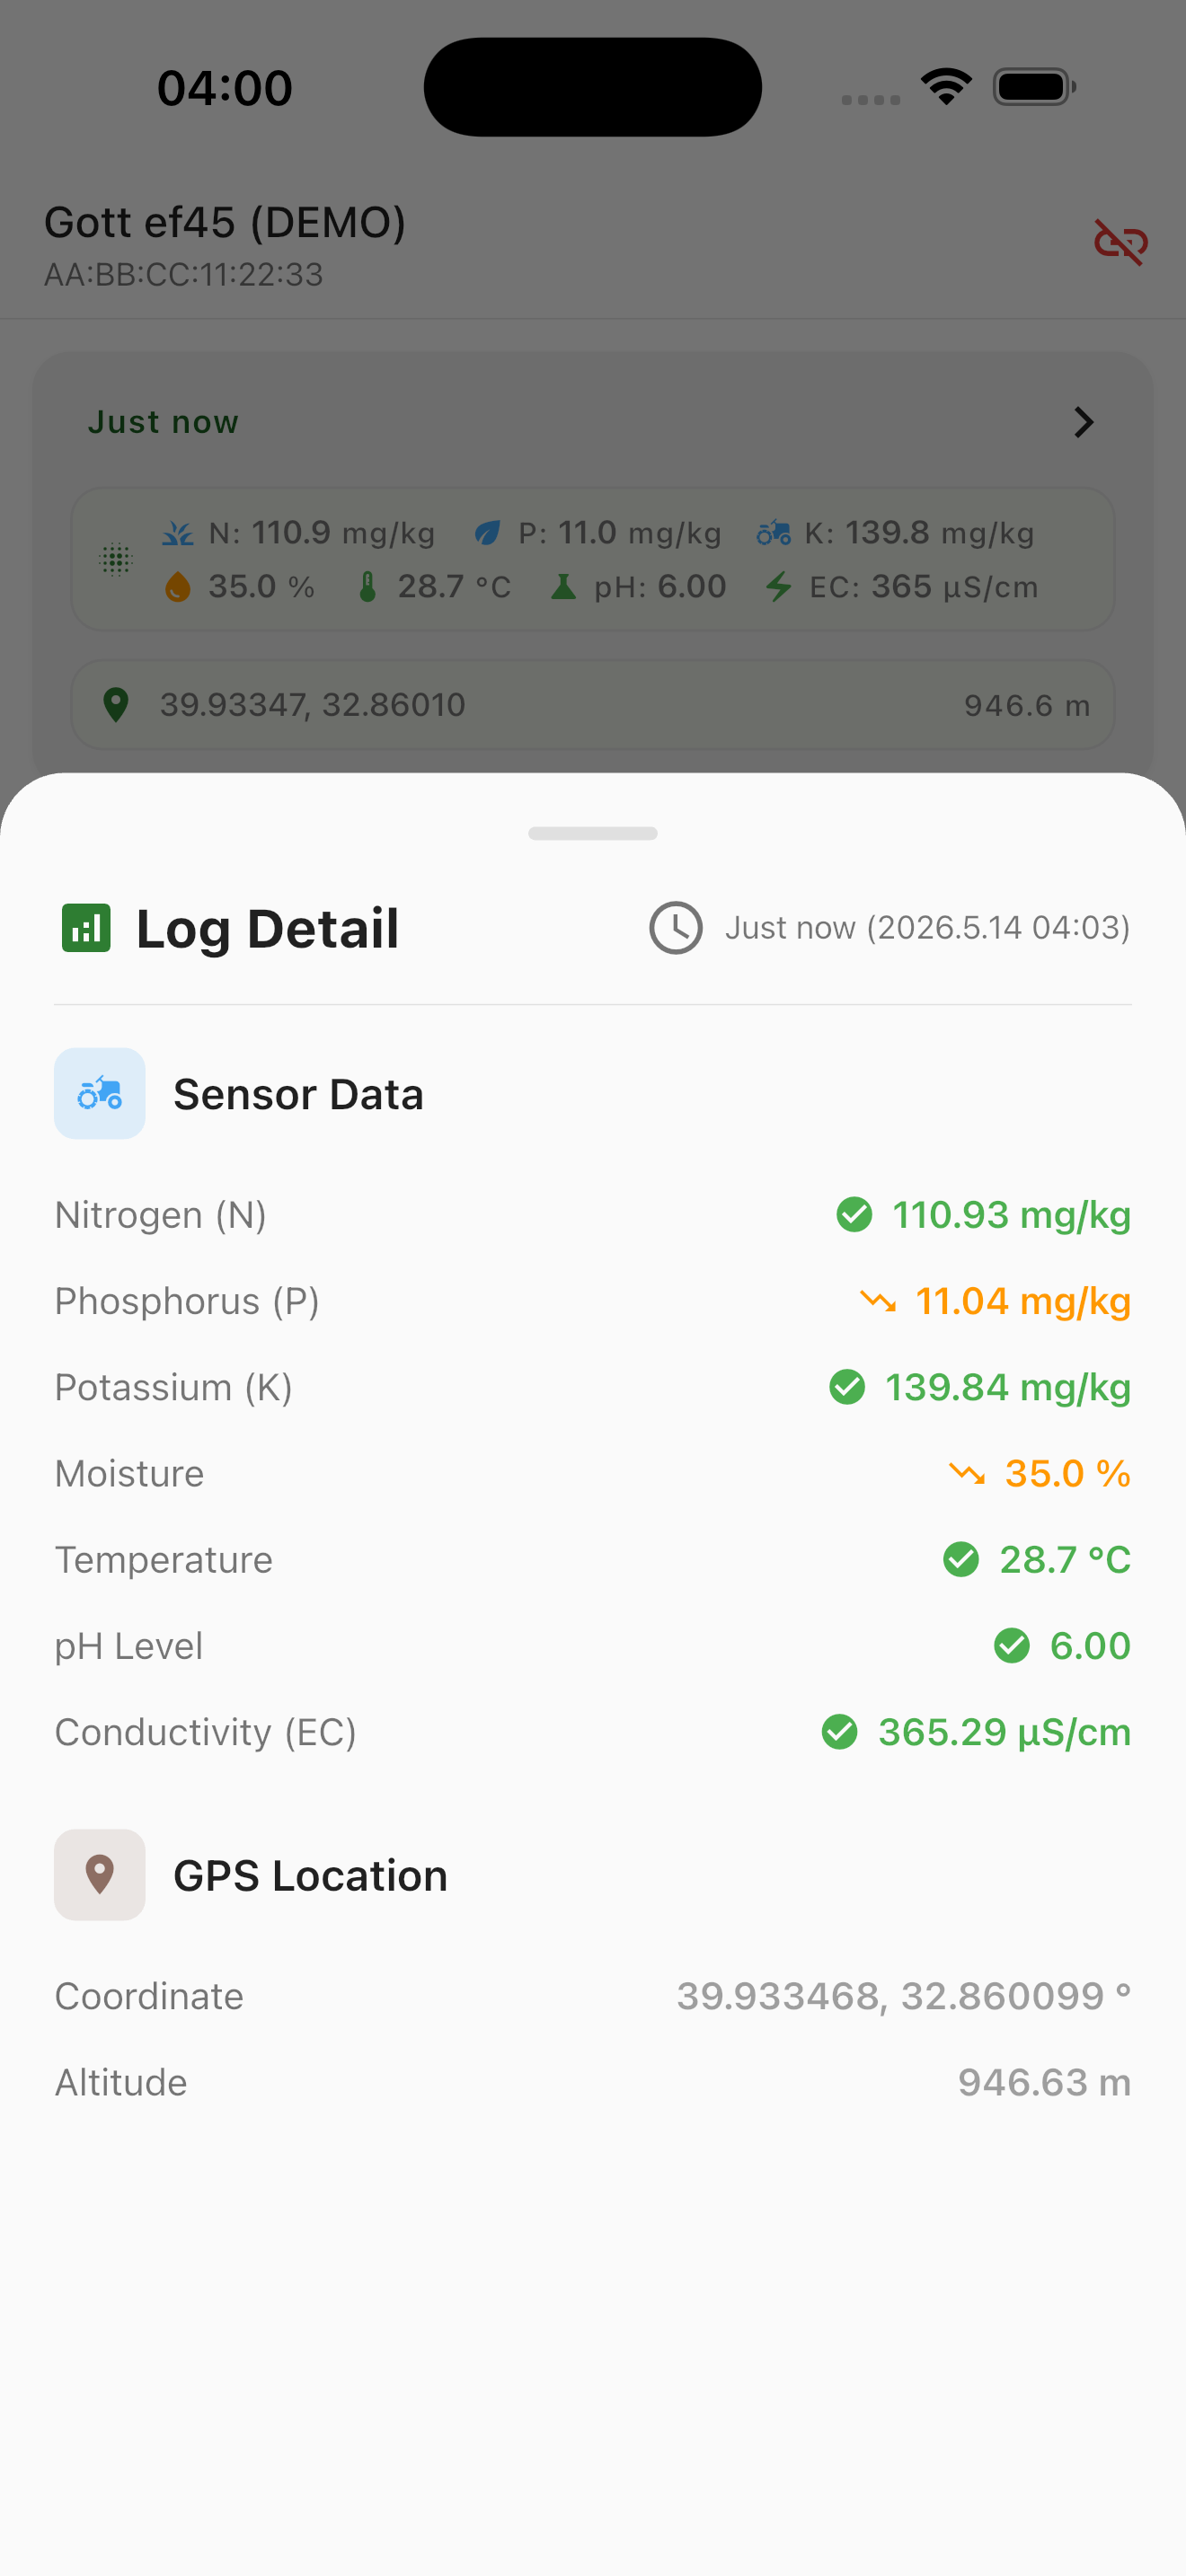Click the Nitrogen green checkmark icon

point(854,1215)
